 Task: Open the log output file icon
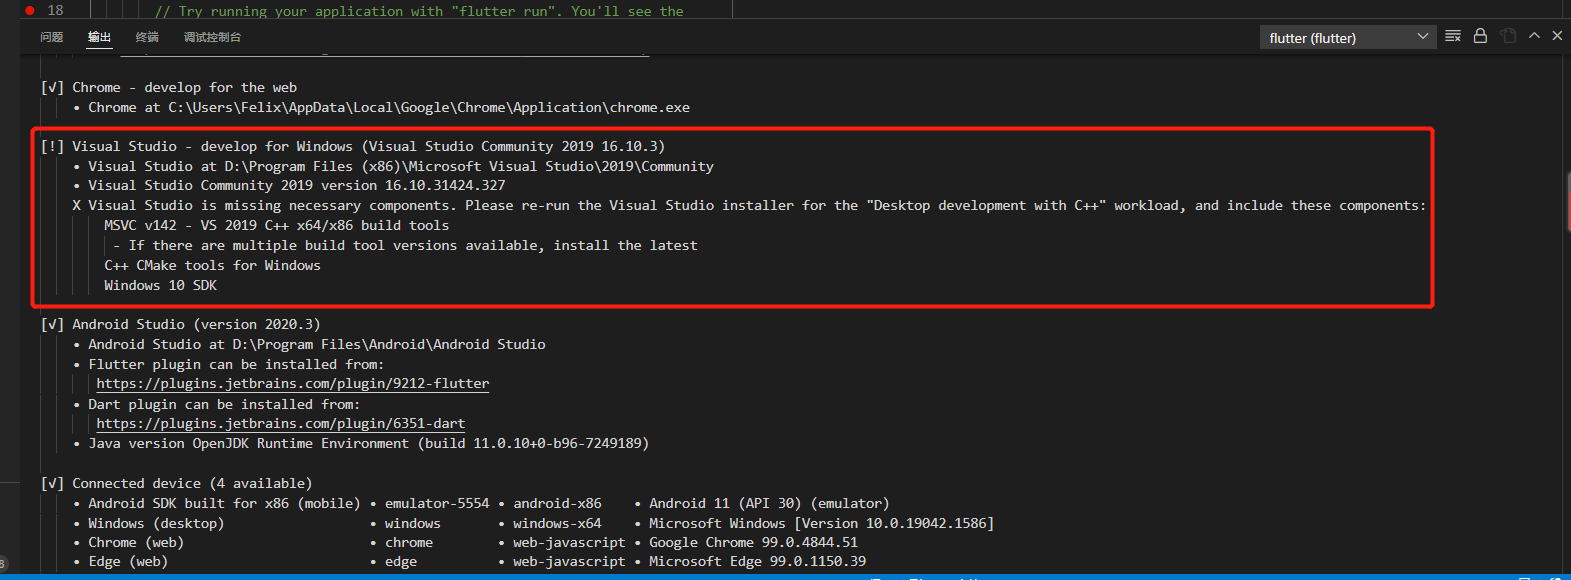coord(1508,36)
